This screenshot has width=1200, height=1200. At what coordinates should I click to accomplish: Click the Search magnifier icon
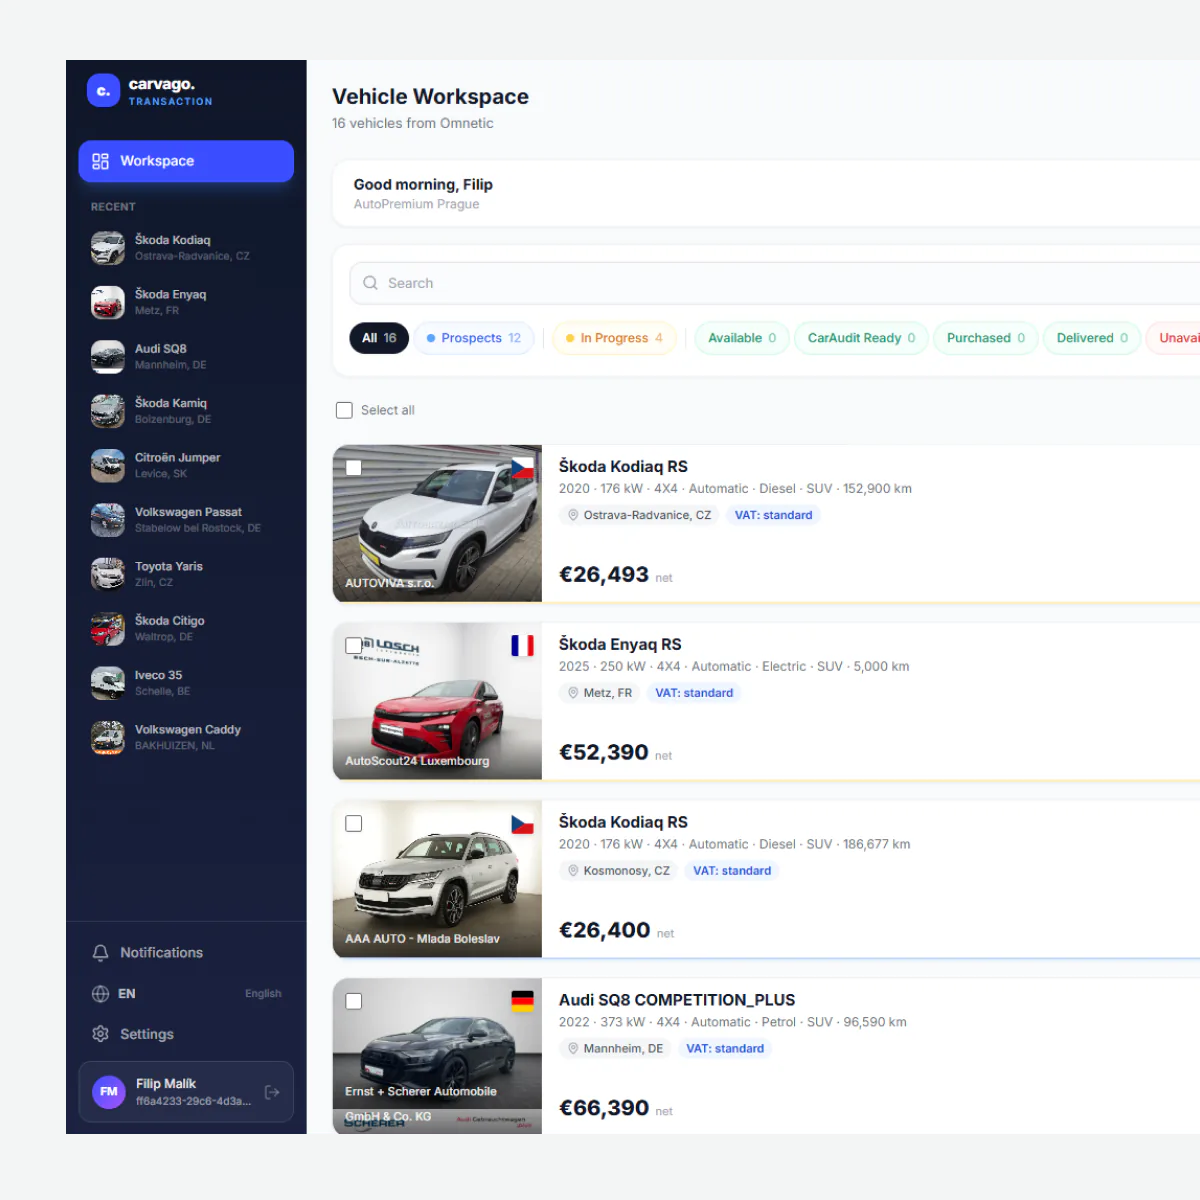click(x=371, y=283)
